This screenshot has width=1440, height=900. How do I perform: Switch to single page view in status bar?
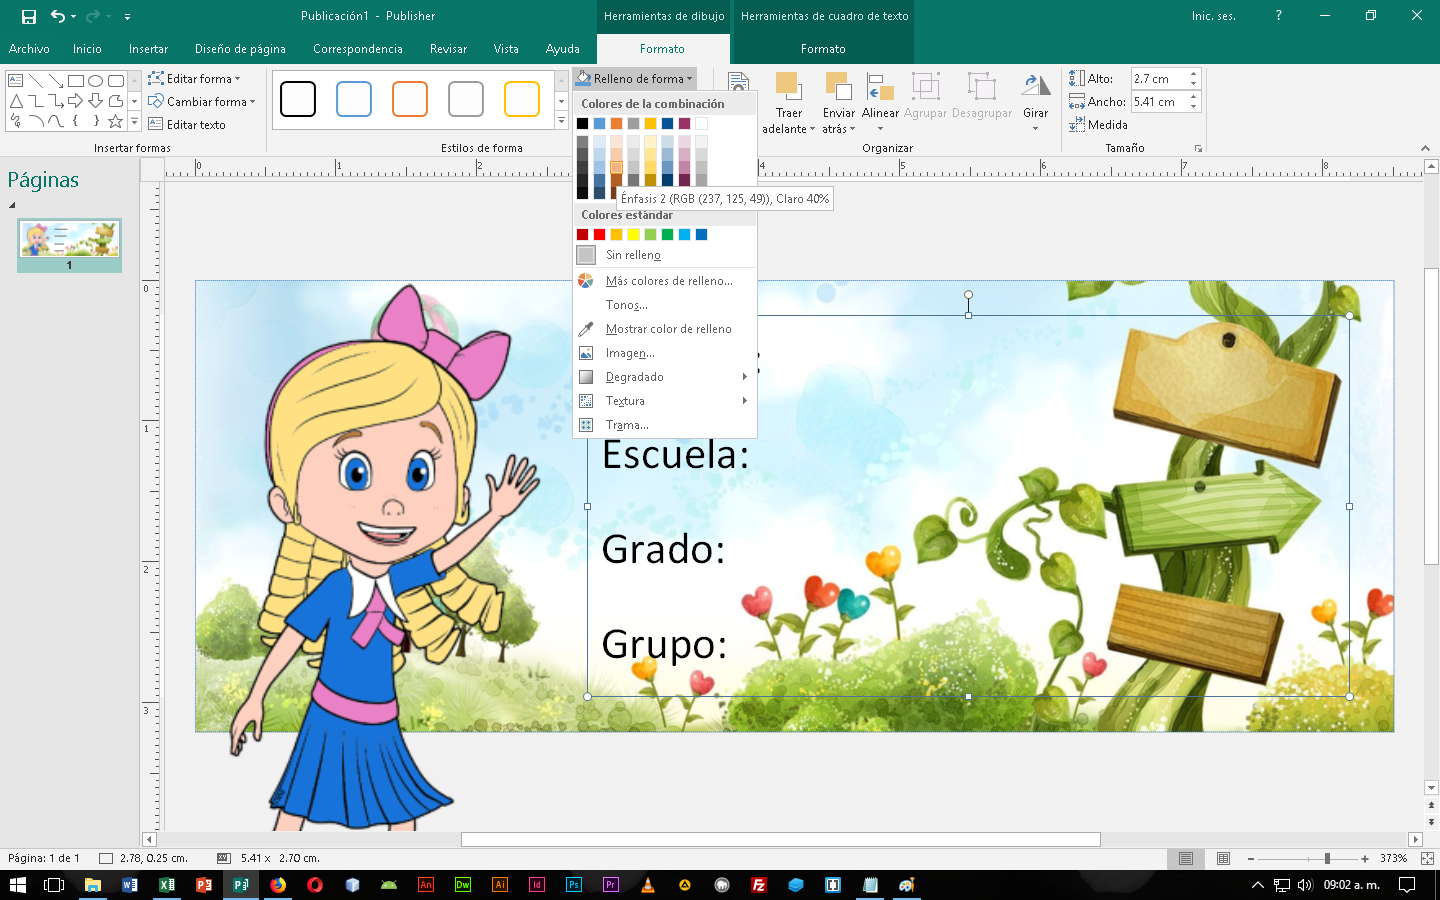1186,858
